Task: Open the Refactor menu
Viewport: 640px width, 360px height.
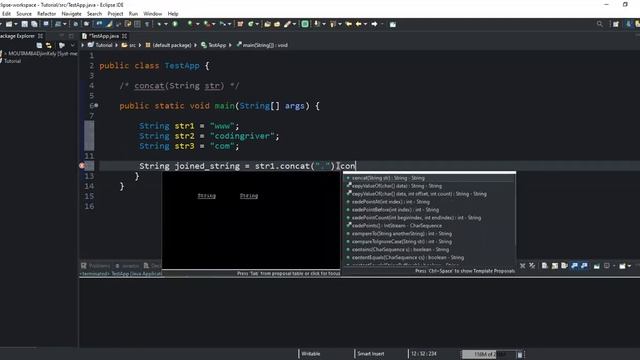Action: 47,14
